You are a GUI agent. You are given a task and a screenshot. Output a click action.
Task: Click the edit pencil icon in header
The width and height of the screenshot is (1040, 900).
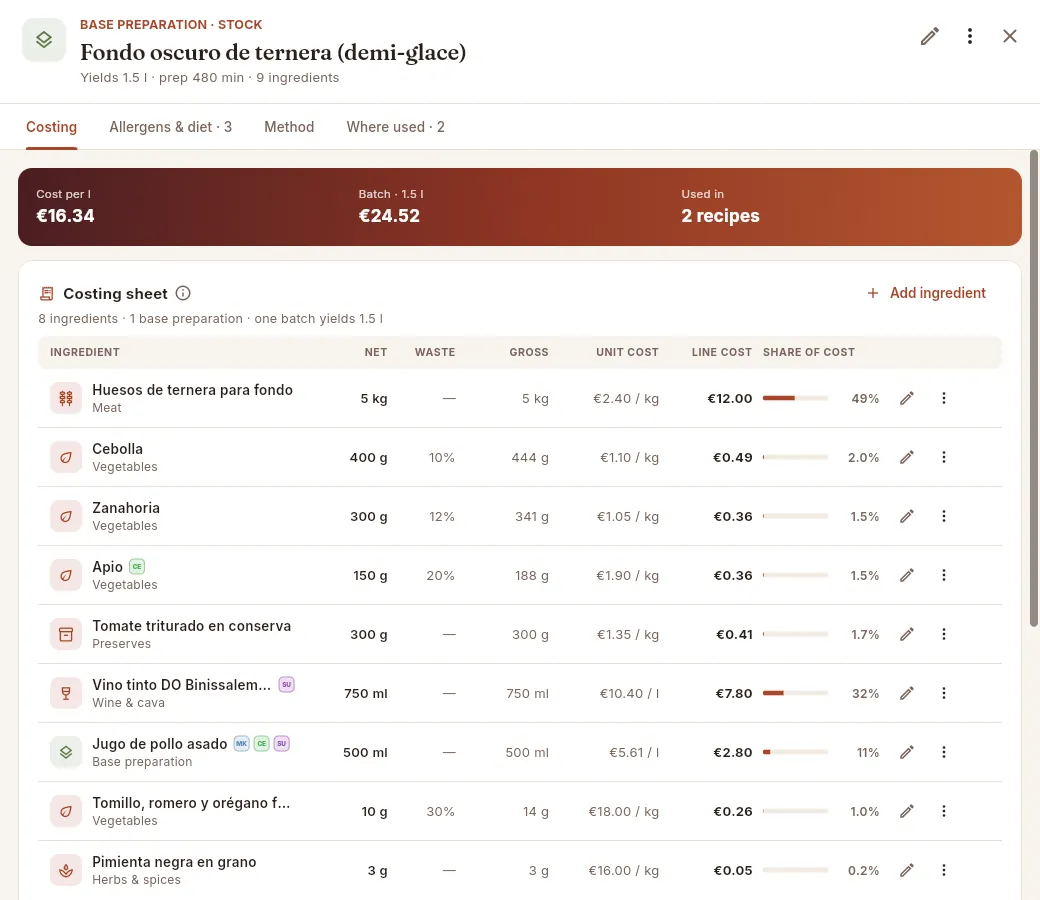(929, 36)
